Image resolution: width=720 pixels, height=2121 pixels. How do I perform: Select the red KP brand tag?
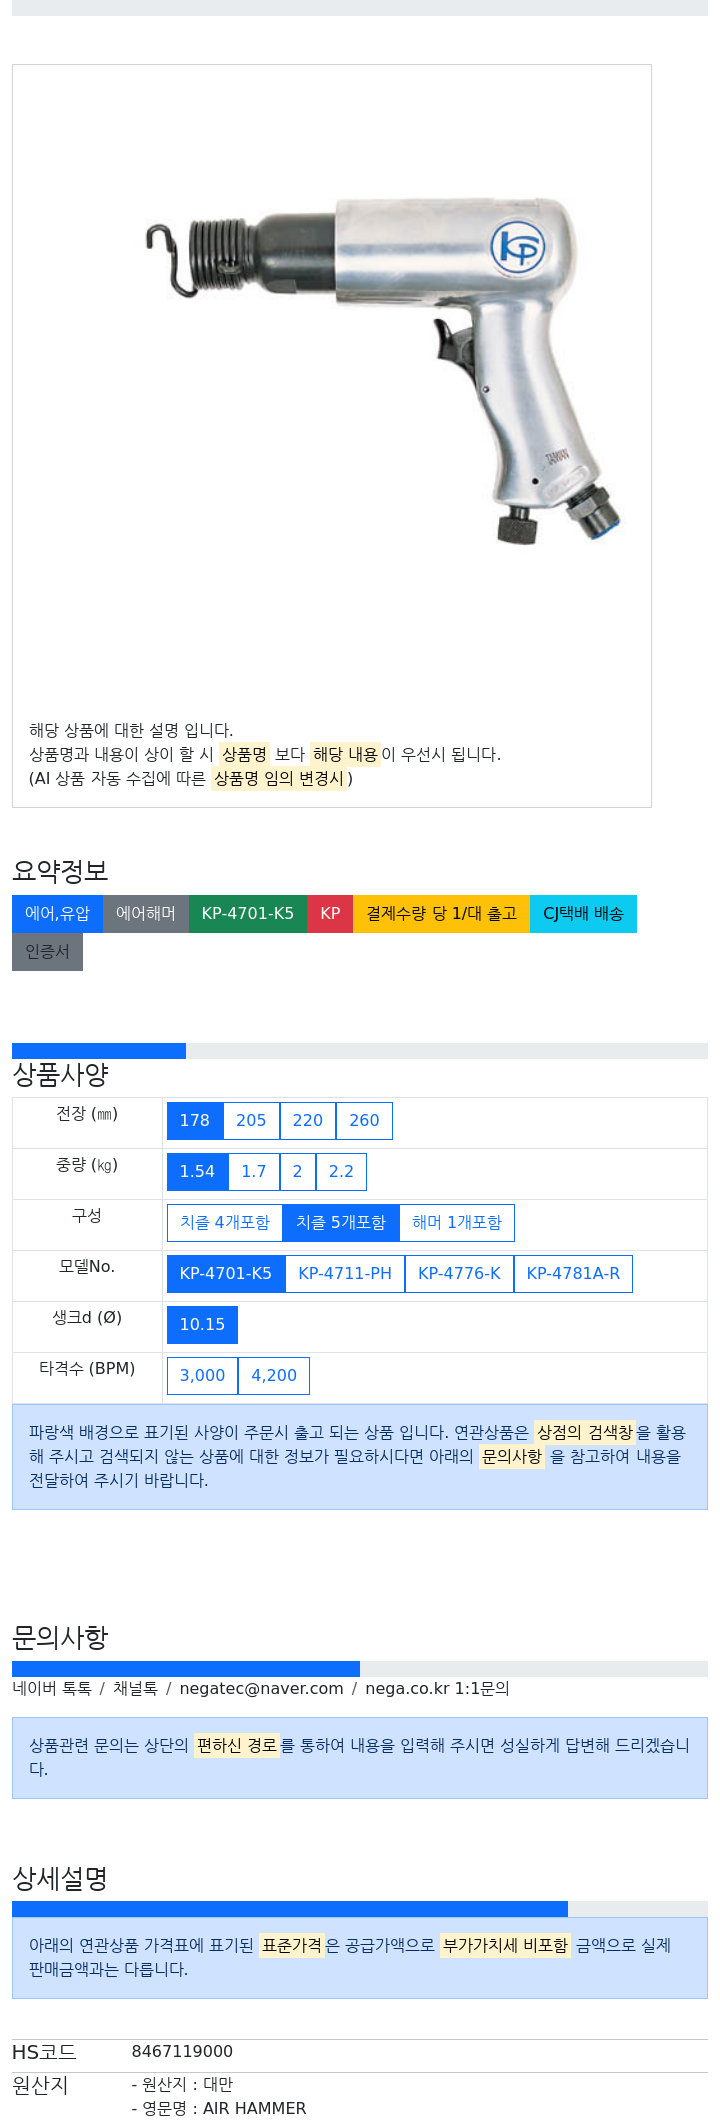tap(330, 914)
